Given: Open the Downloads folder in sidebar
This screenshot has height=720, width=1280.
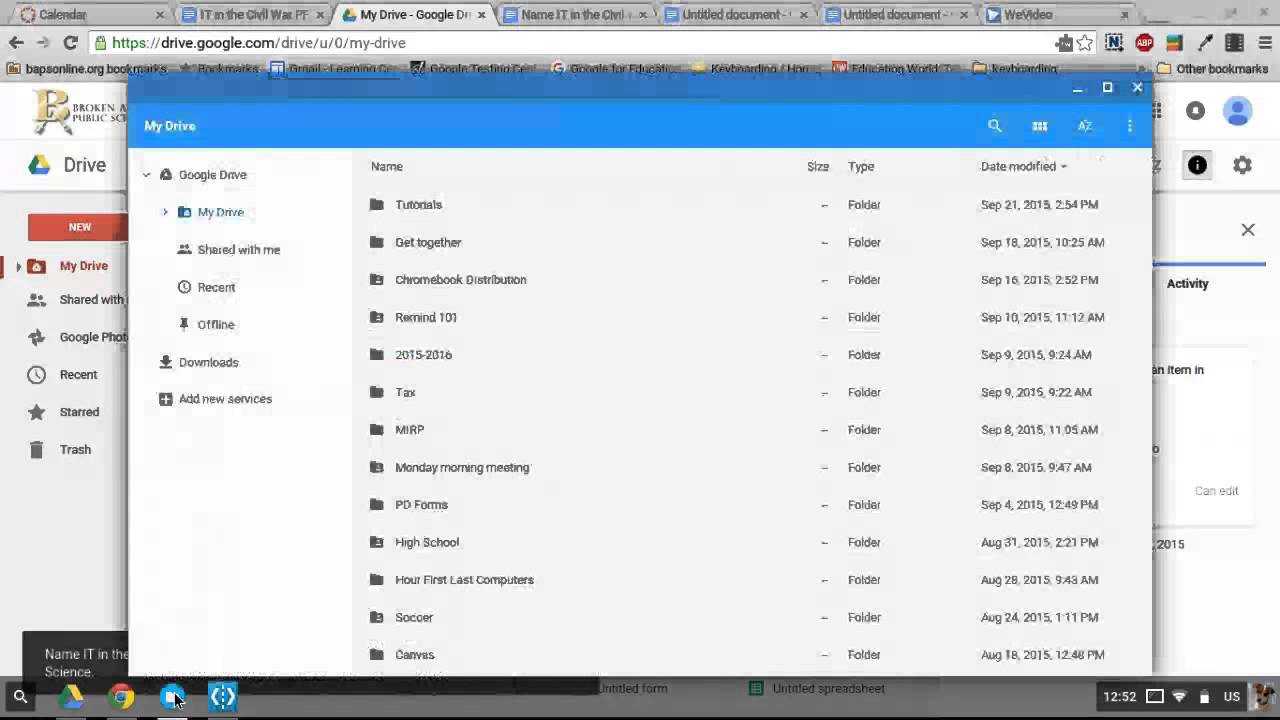Looking at the screenshot, I should pyautogui.click(x=208, y=362).
